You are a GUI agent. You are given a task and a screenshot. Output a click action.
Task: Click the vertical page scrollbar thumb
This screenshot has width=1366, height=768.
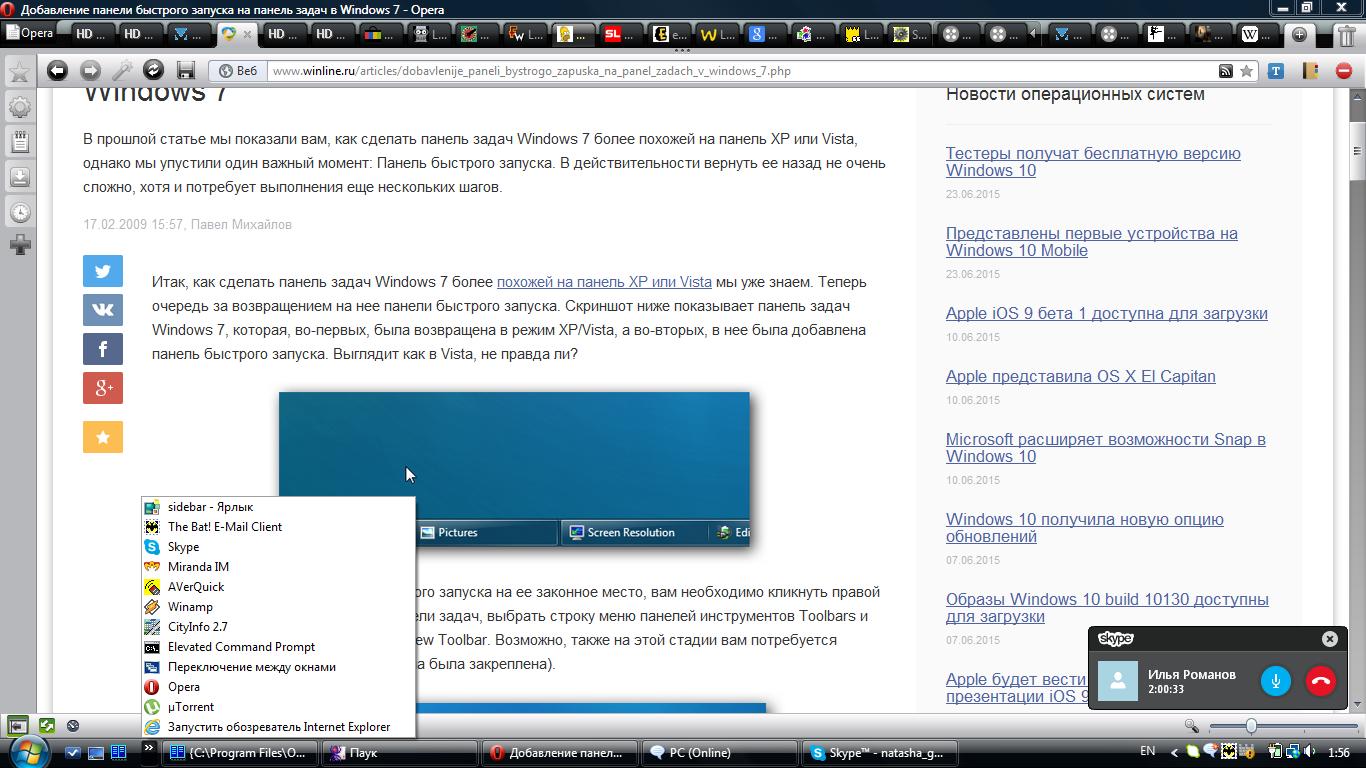point(1357,152)
